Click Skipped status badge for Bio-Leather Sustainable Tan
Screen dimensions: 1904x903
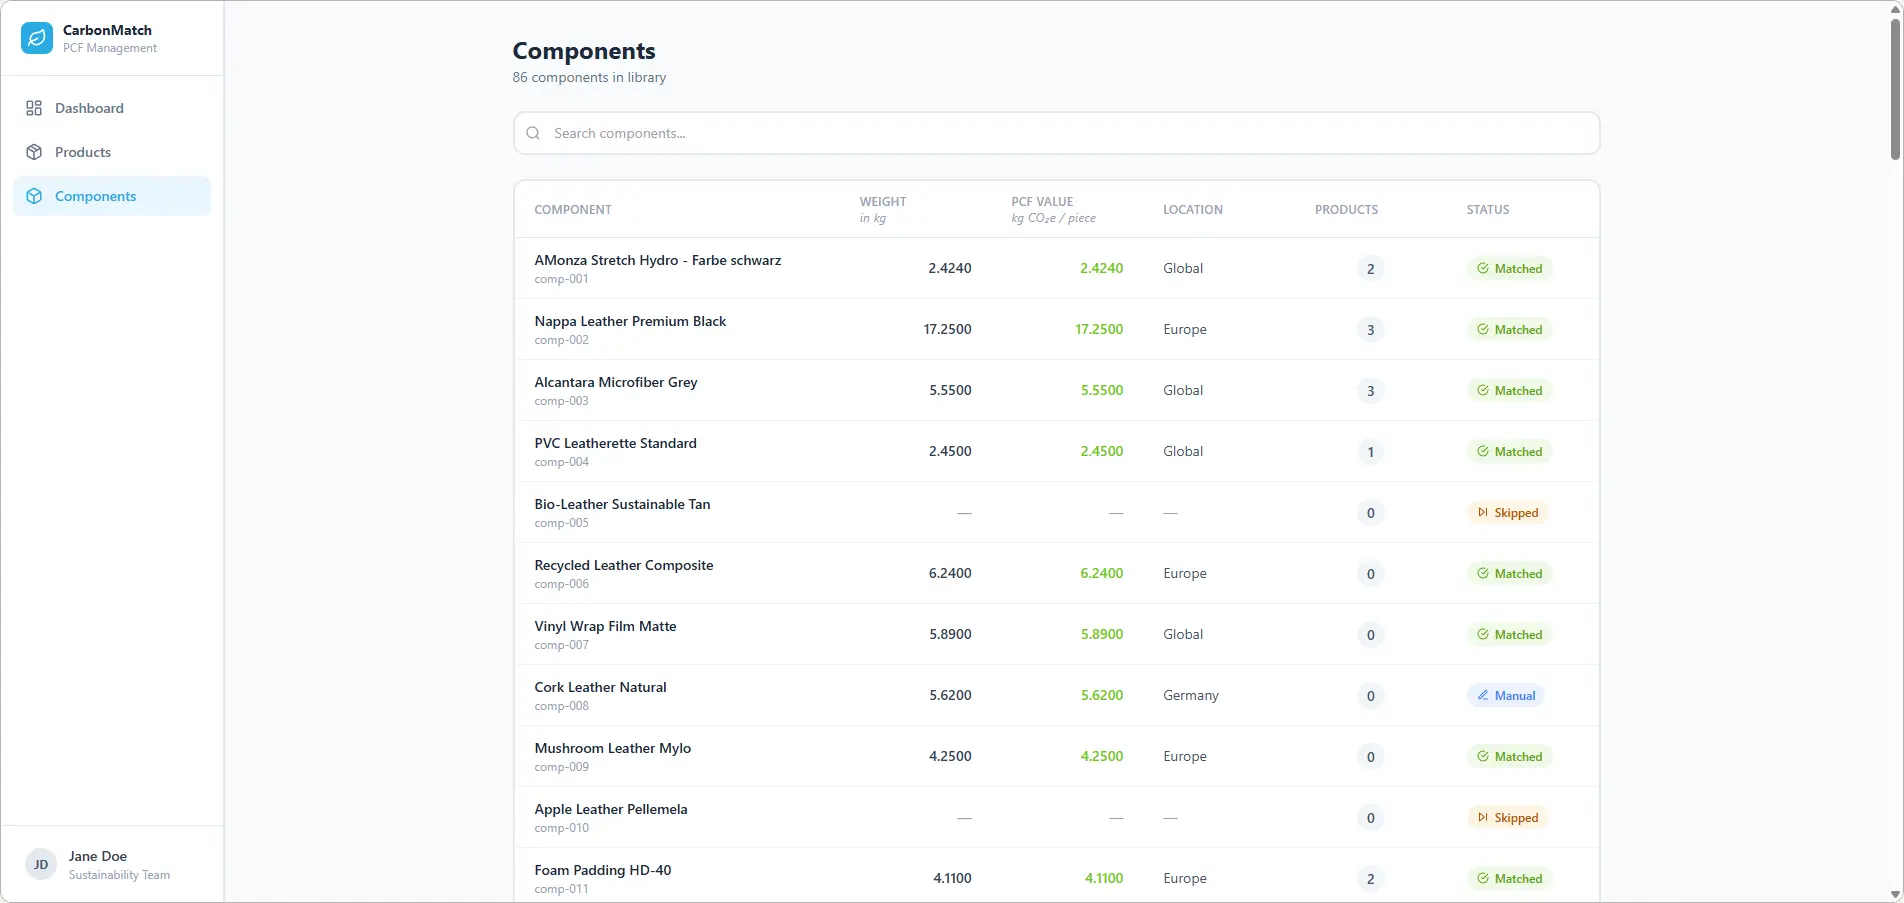point(1507,513)
